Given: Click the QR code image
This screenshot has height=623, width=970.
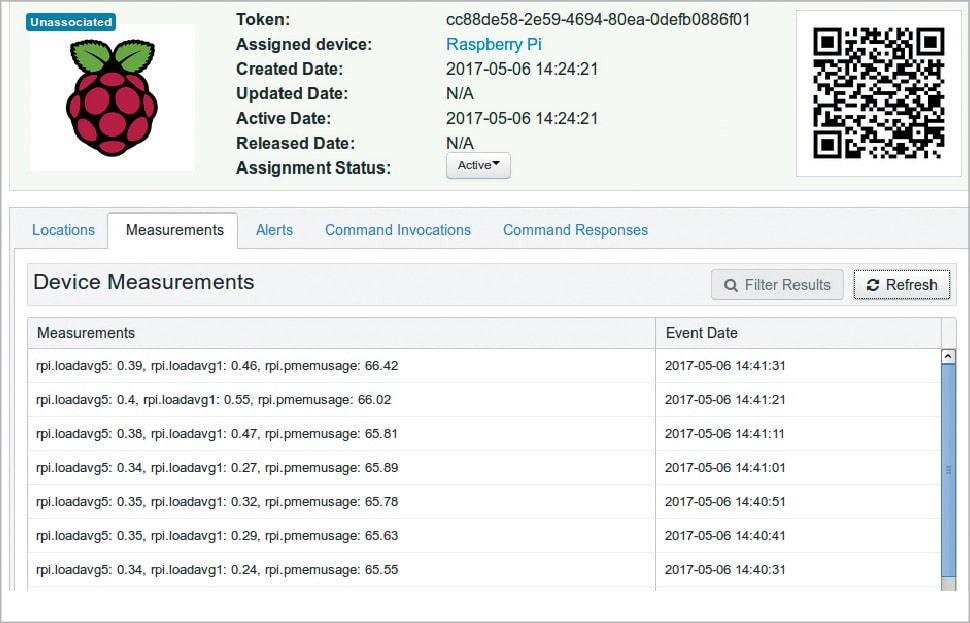Looking at the screenshot, I should [878, 93].
